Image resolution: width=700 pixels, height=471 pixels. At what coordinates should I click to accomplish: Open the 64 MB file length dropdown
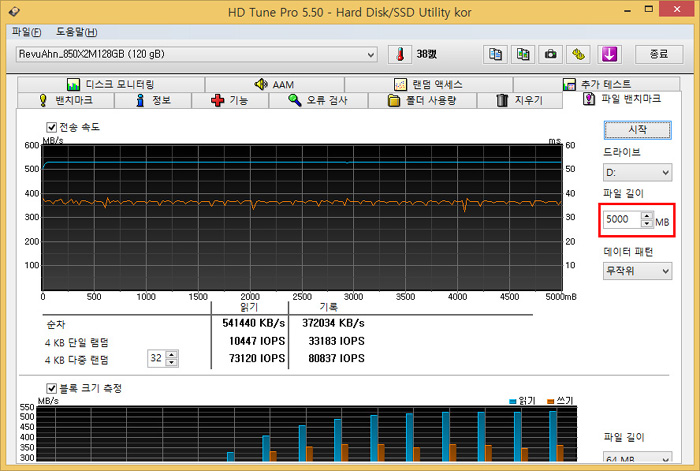click(x=637, y=458)
